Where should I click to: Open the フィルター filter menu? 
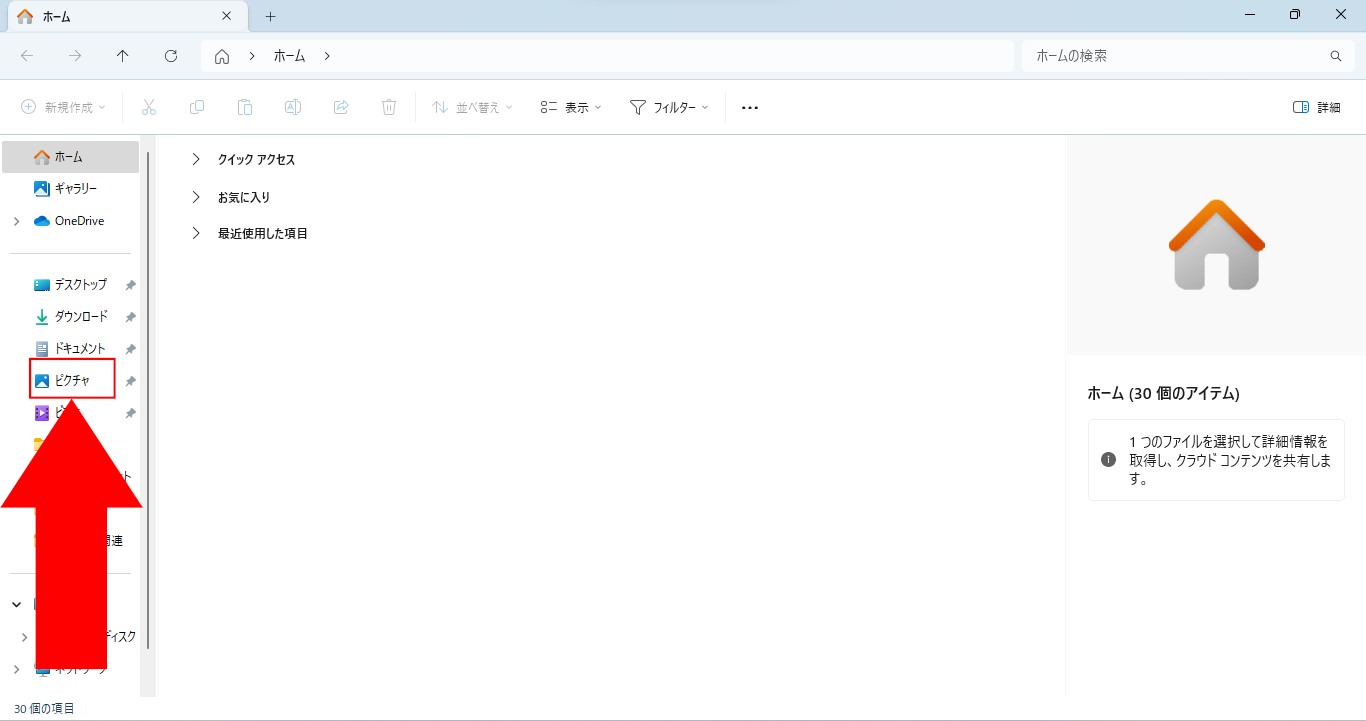668,107
